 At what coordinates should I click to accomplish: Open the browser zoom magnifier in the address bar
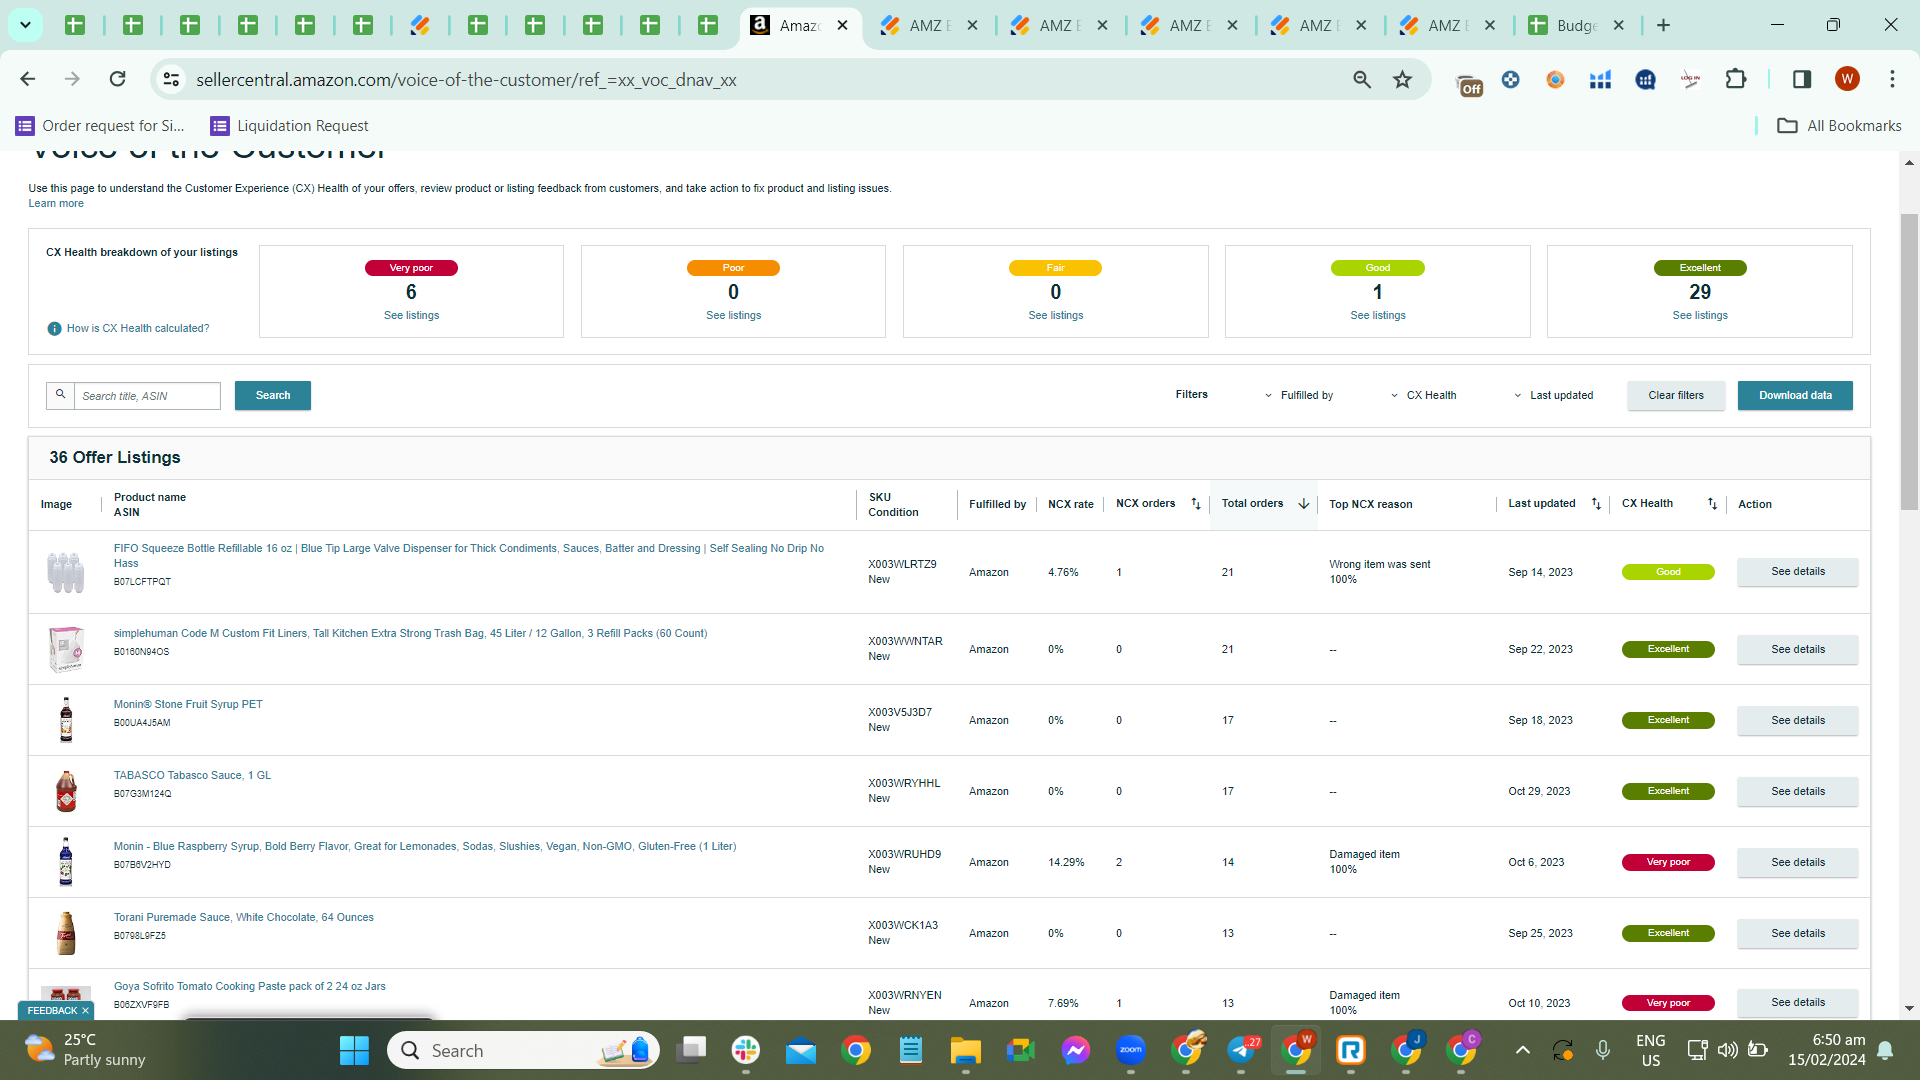(1362, 79)
